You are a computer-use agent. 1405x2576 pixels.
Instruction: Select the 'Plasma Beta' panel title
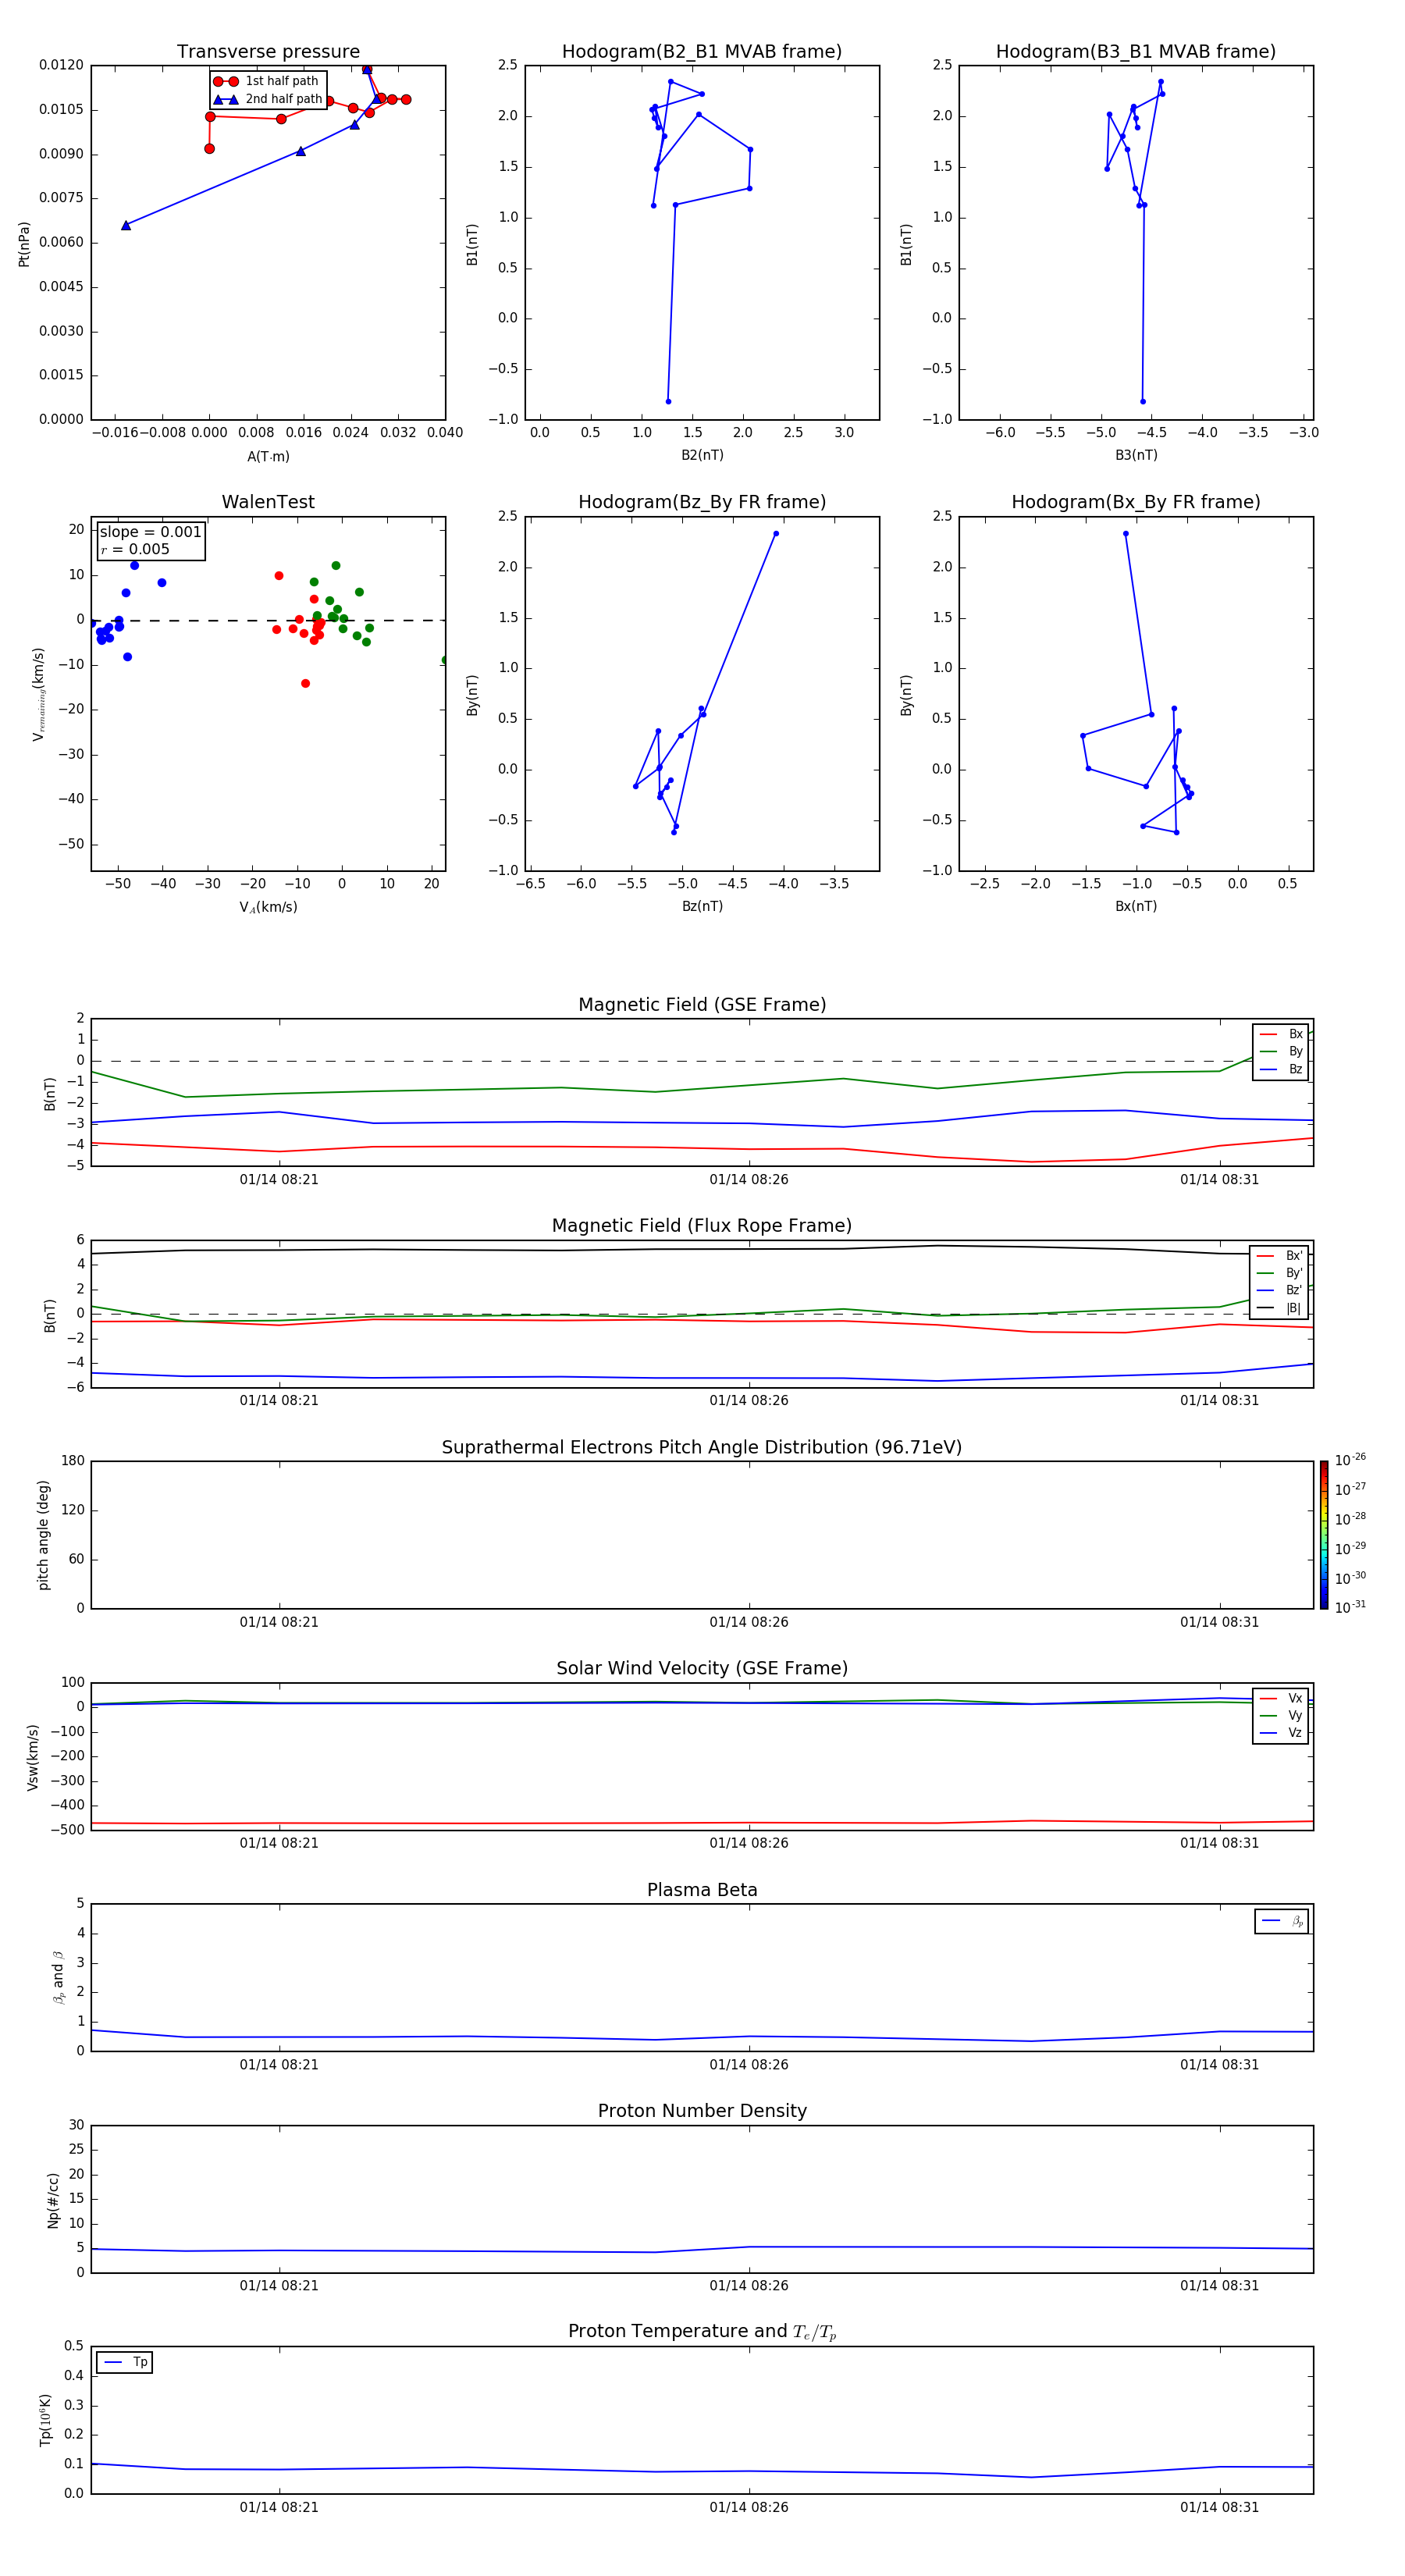point(702,1890)
